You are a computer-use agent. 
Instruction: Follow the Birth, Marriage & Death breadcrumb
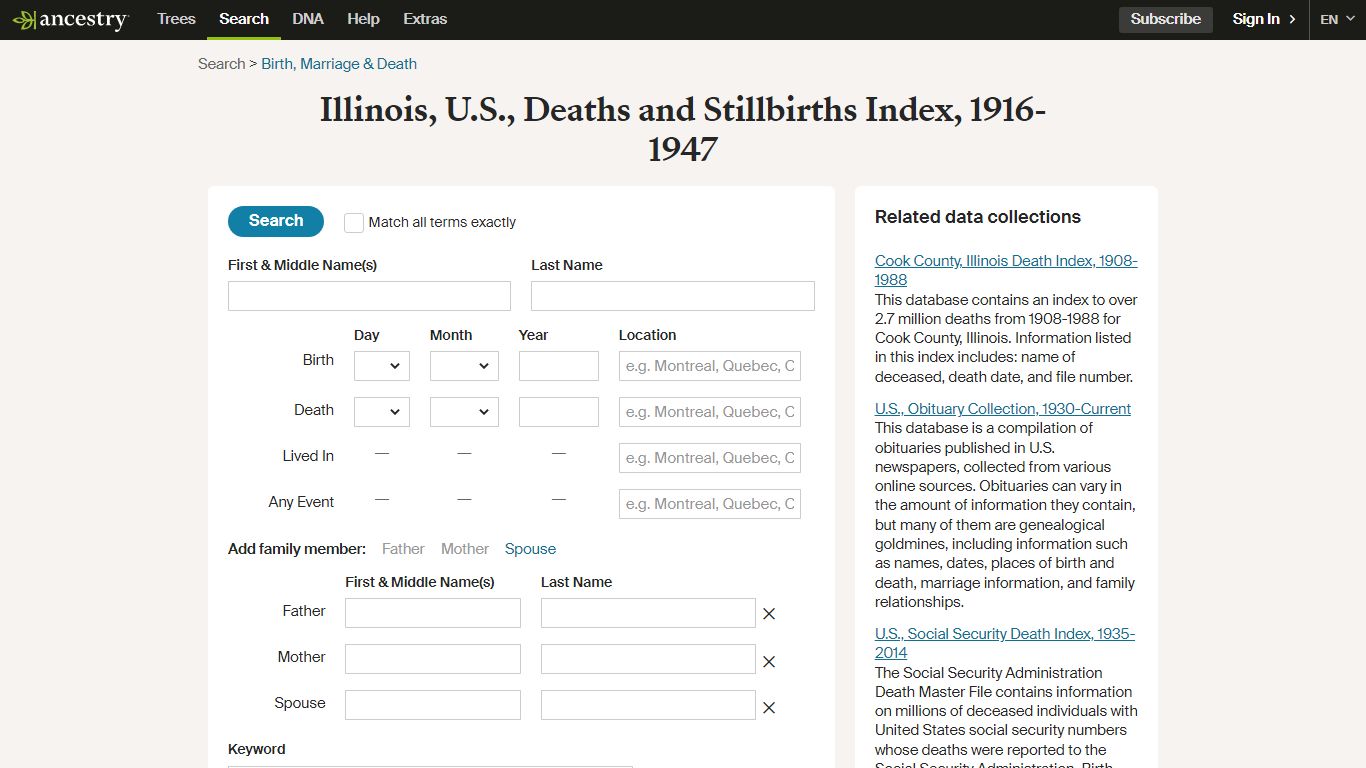coord(339,64)
